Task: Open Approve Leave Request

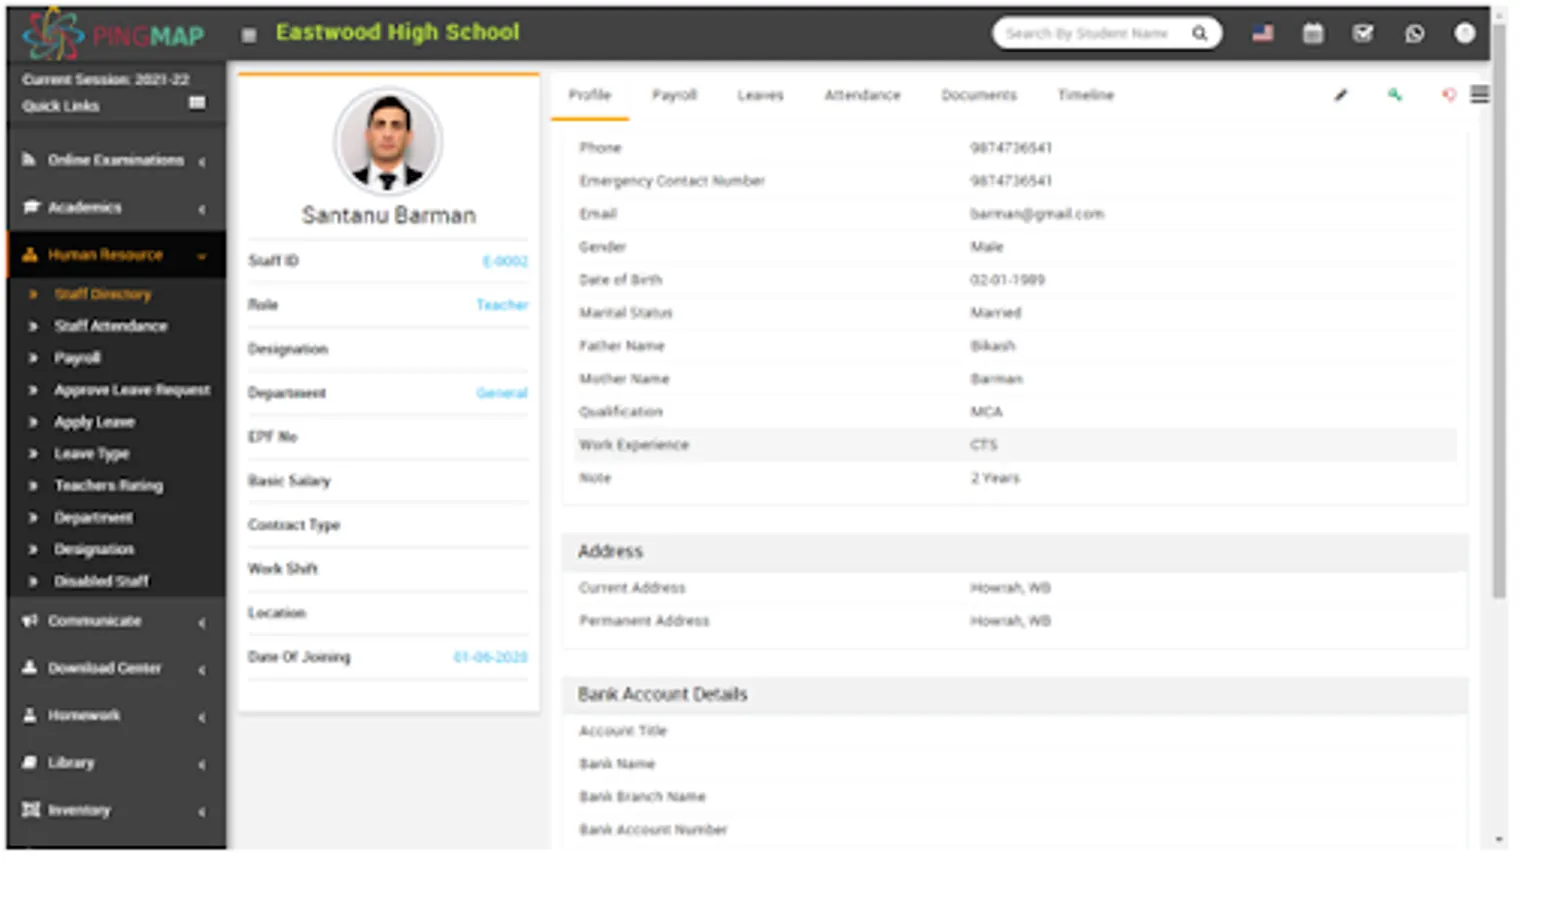Action: coord(132,390)
